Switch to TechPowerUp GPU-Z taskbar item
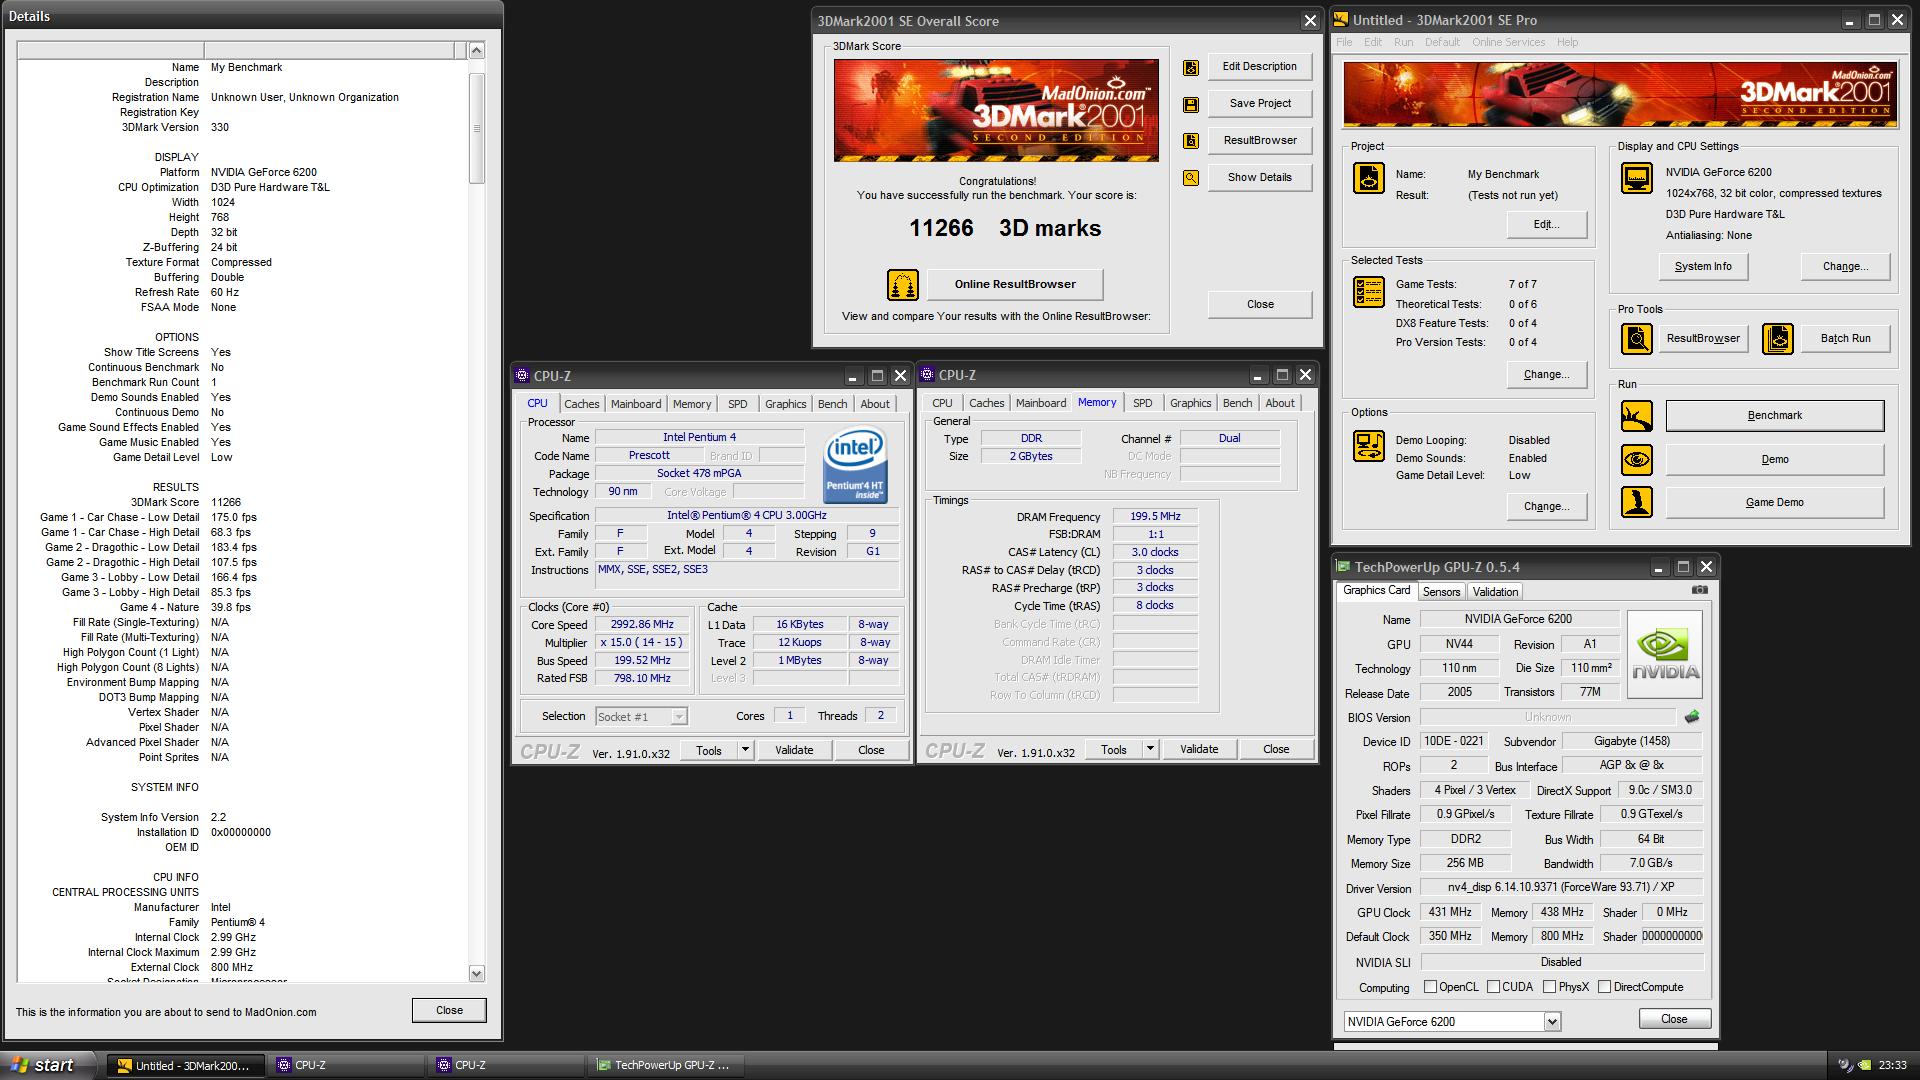The image size is (1920, 1080). pos(665,1065)
